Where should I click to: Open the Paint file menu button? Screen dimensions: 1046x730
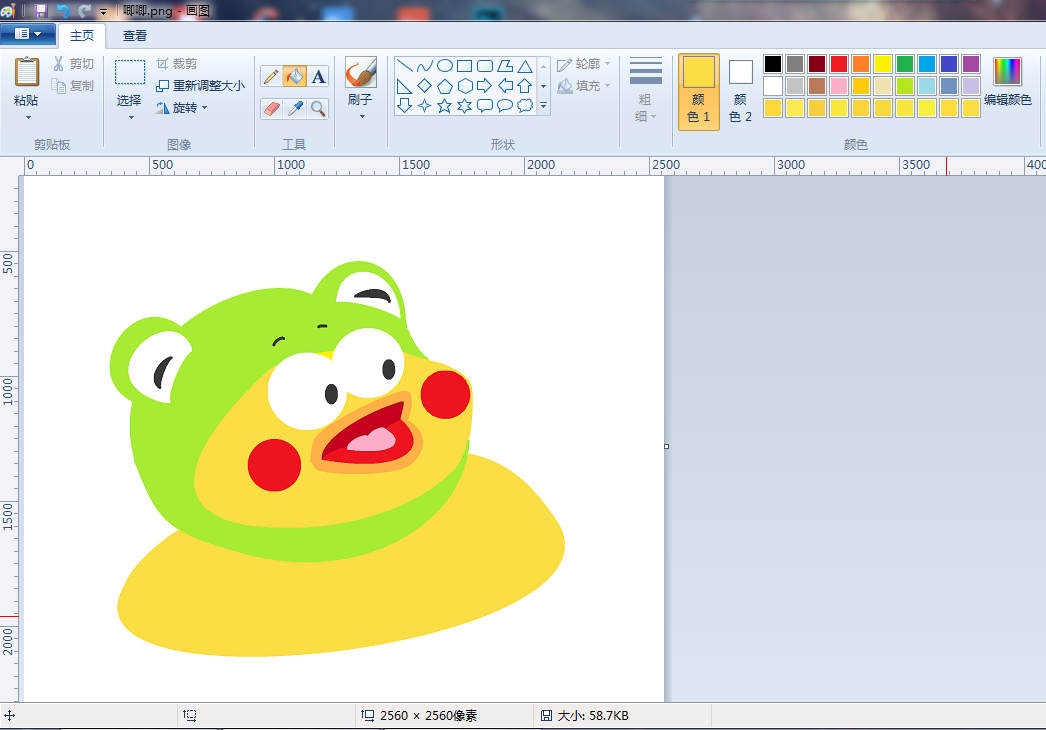tap(28, 35)
